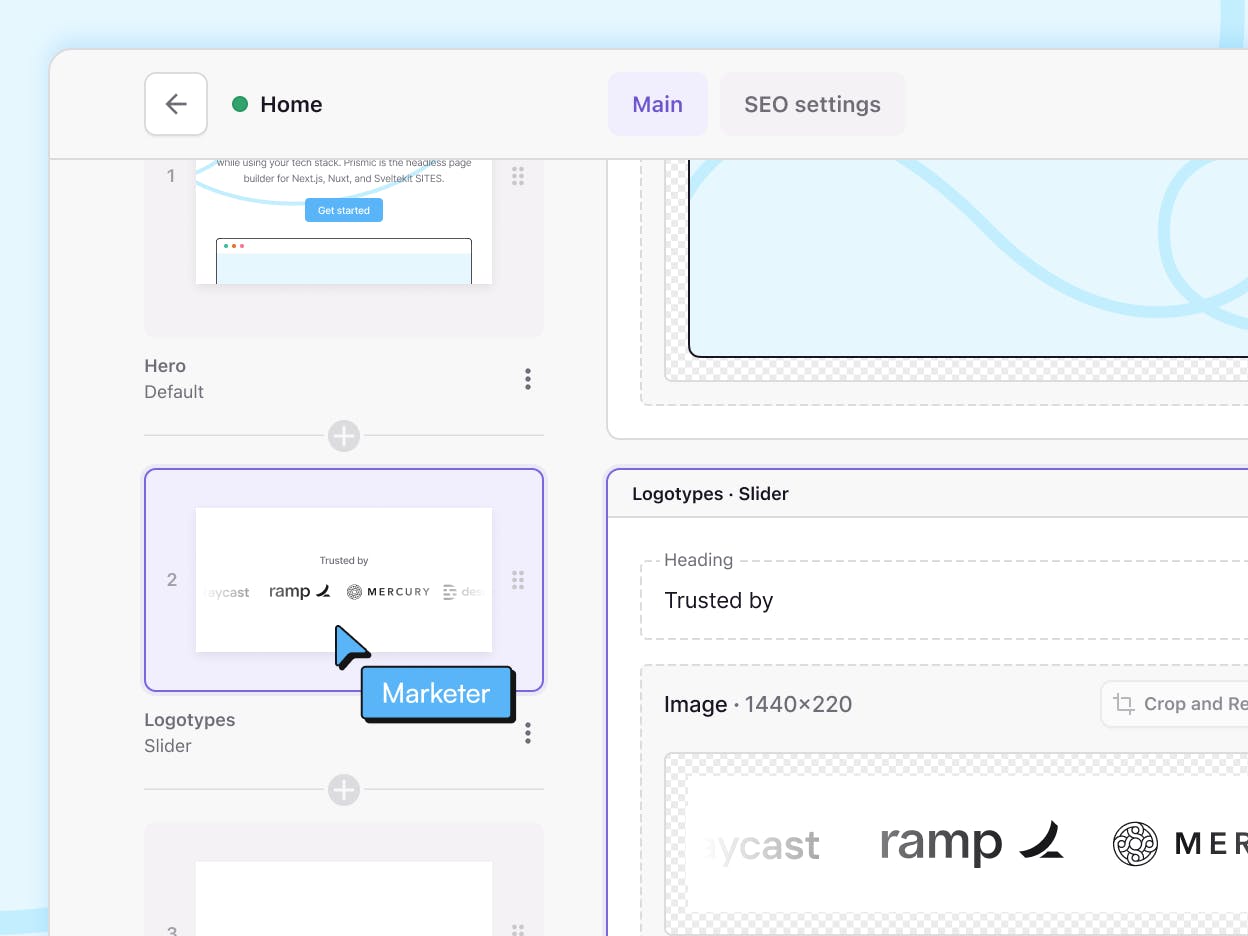Viewport: 1248px width, 936px height.
Task: Click the Default variation label
Action: coord(174,392)
